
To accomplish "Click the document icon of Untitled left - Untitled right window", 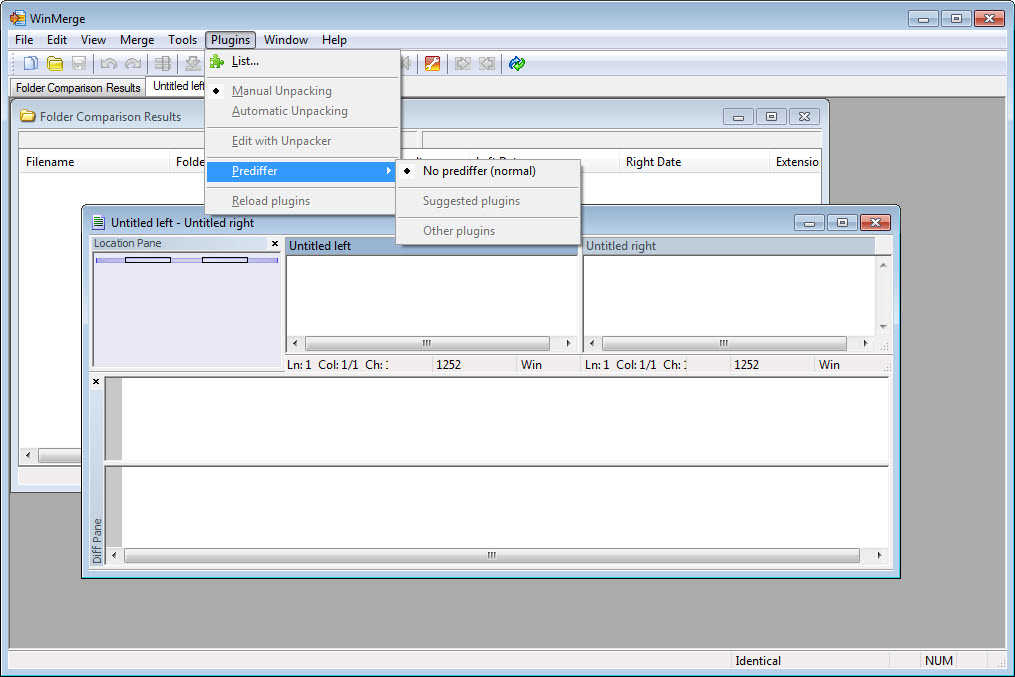I will pos(98,223).
